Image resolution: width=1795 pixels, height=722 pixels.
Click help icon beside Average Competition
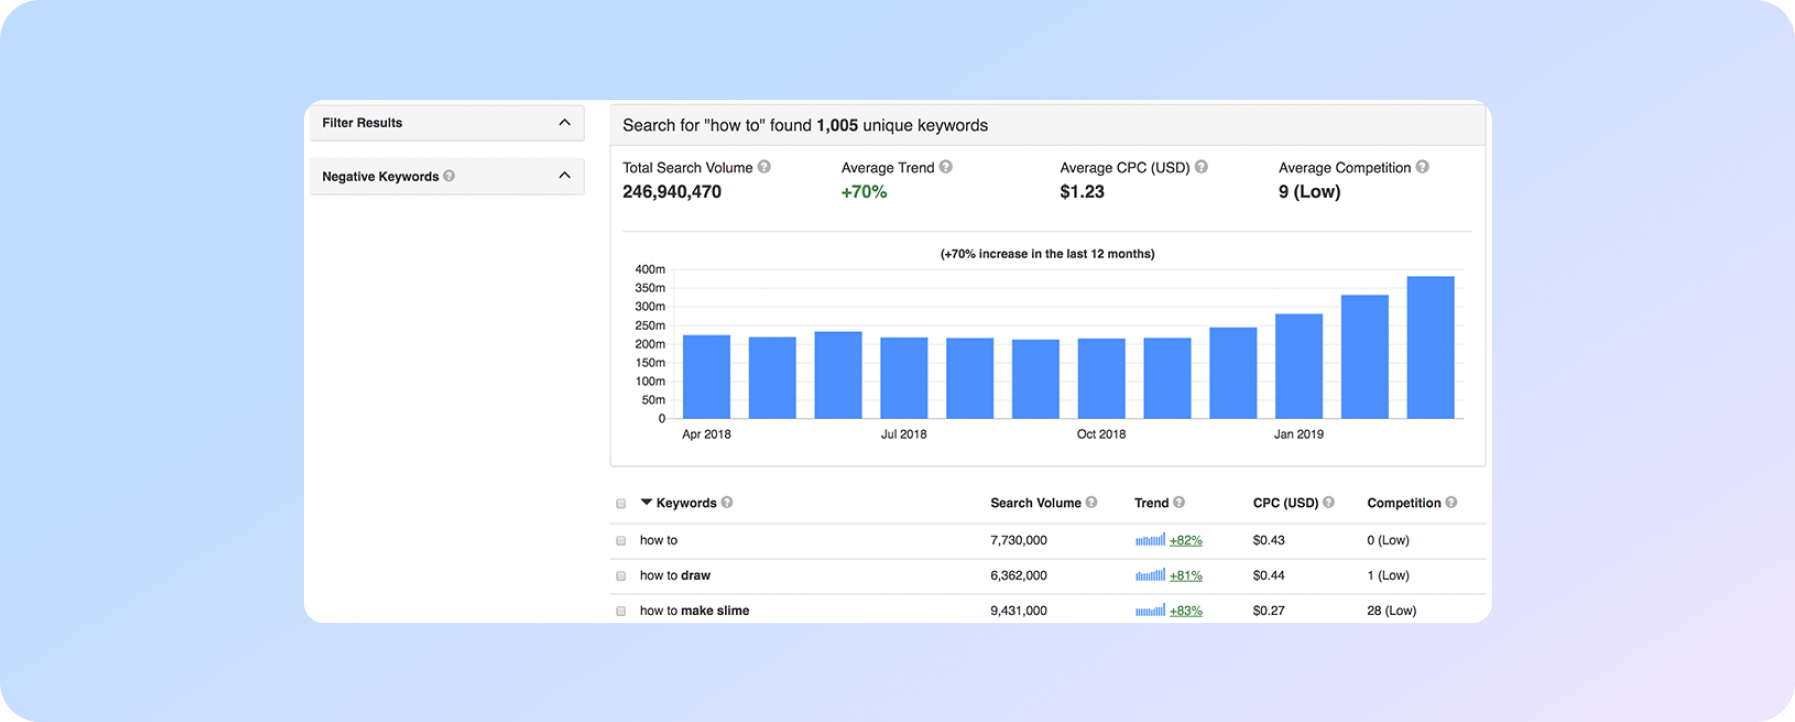[x=1422, y=167]
